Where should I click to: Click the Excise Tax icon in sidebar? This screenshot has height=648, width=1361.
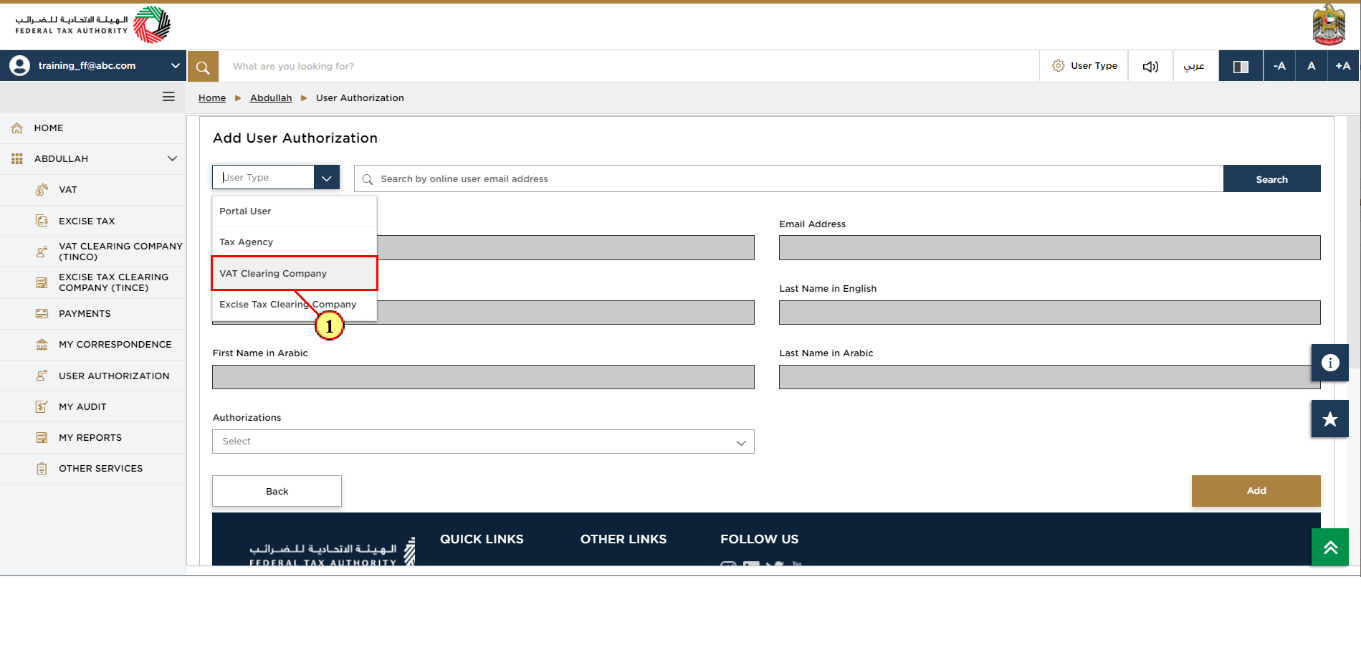(42, 221)
